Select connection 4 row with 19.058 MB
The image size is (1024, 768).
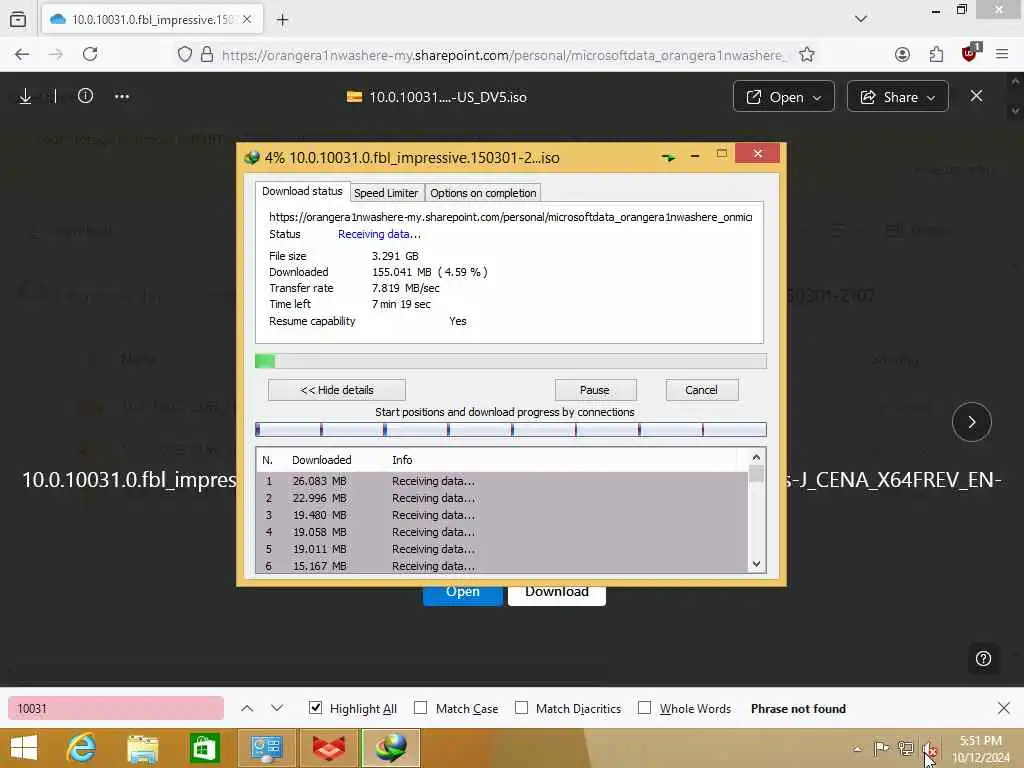click(x=502, y=532)
